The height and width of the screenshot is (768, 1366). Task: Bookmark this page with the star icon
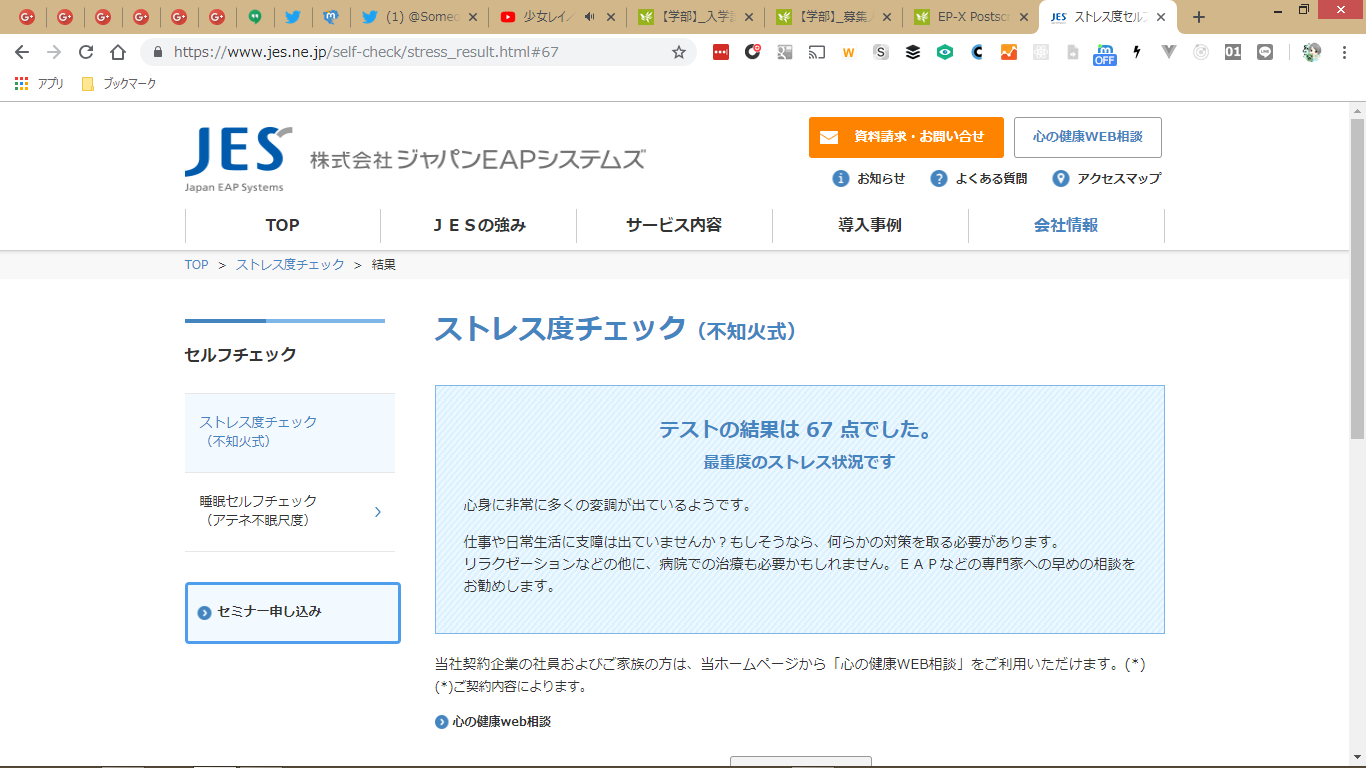[x=679, y=52]
